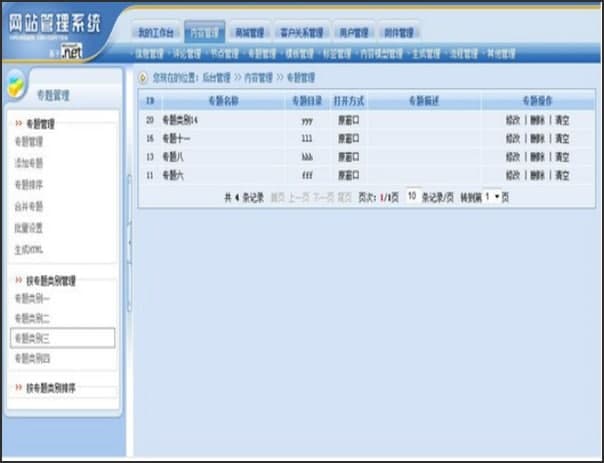Click the colorful cube icon beside 专题管理

15,86
